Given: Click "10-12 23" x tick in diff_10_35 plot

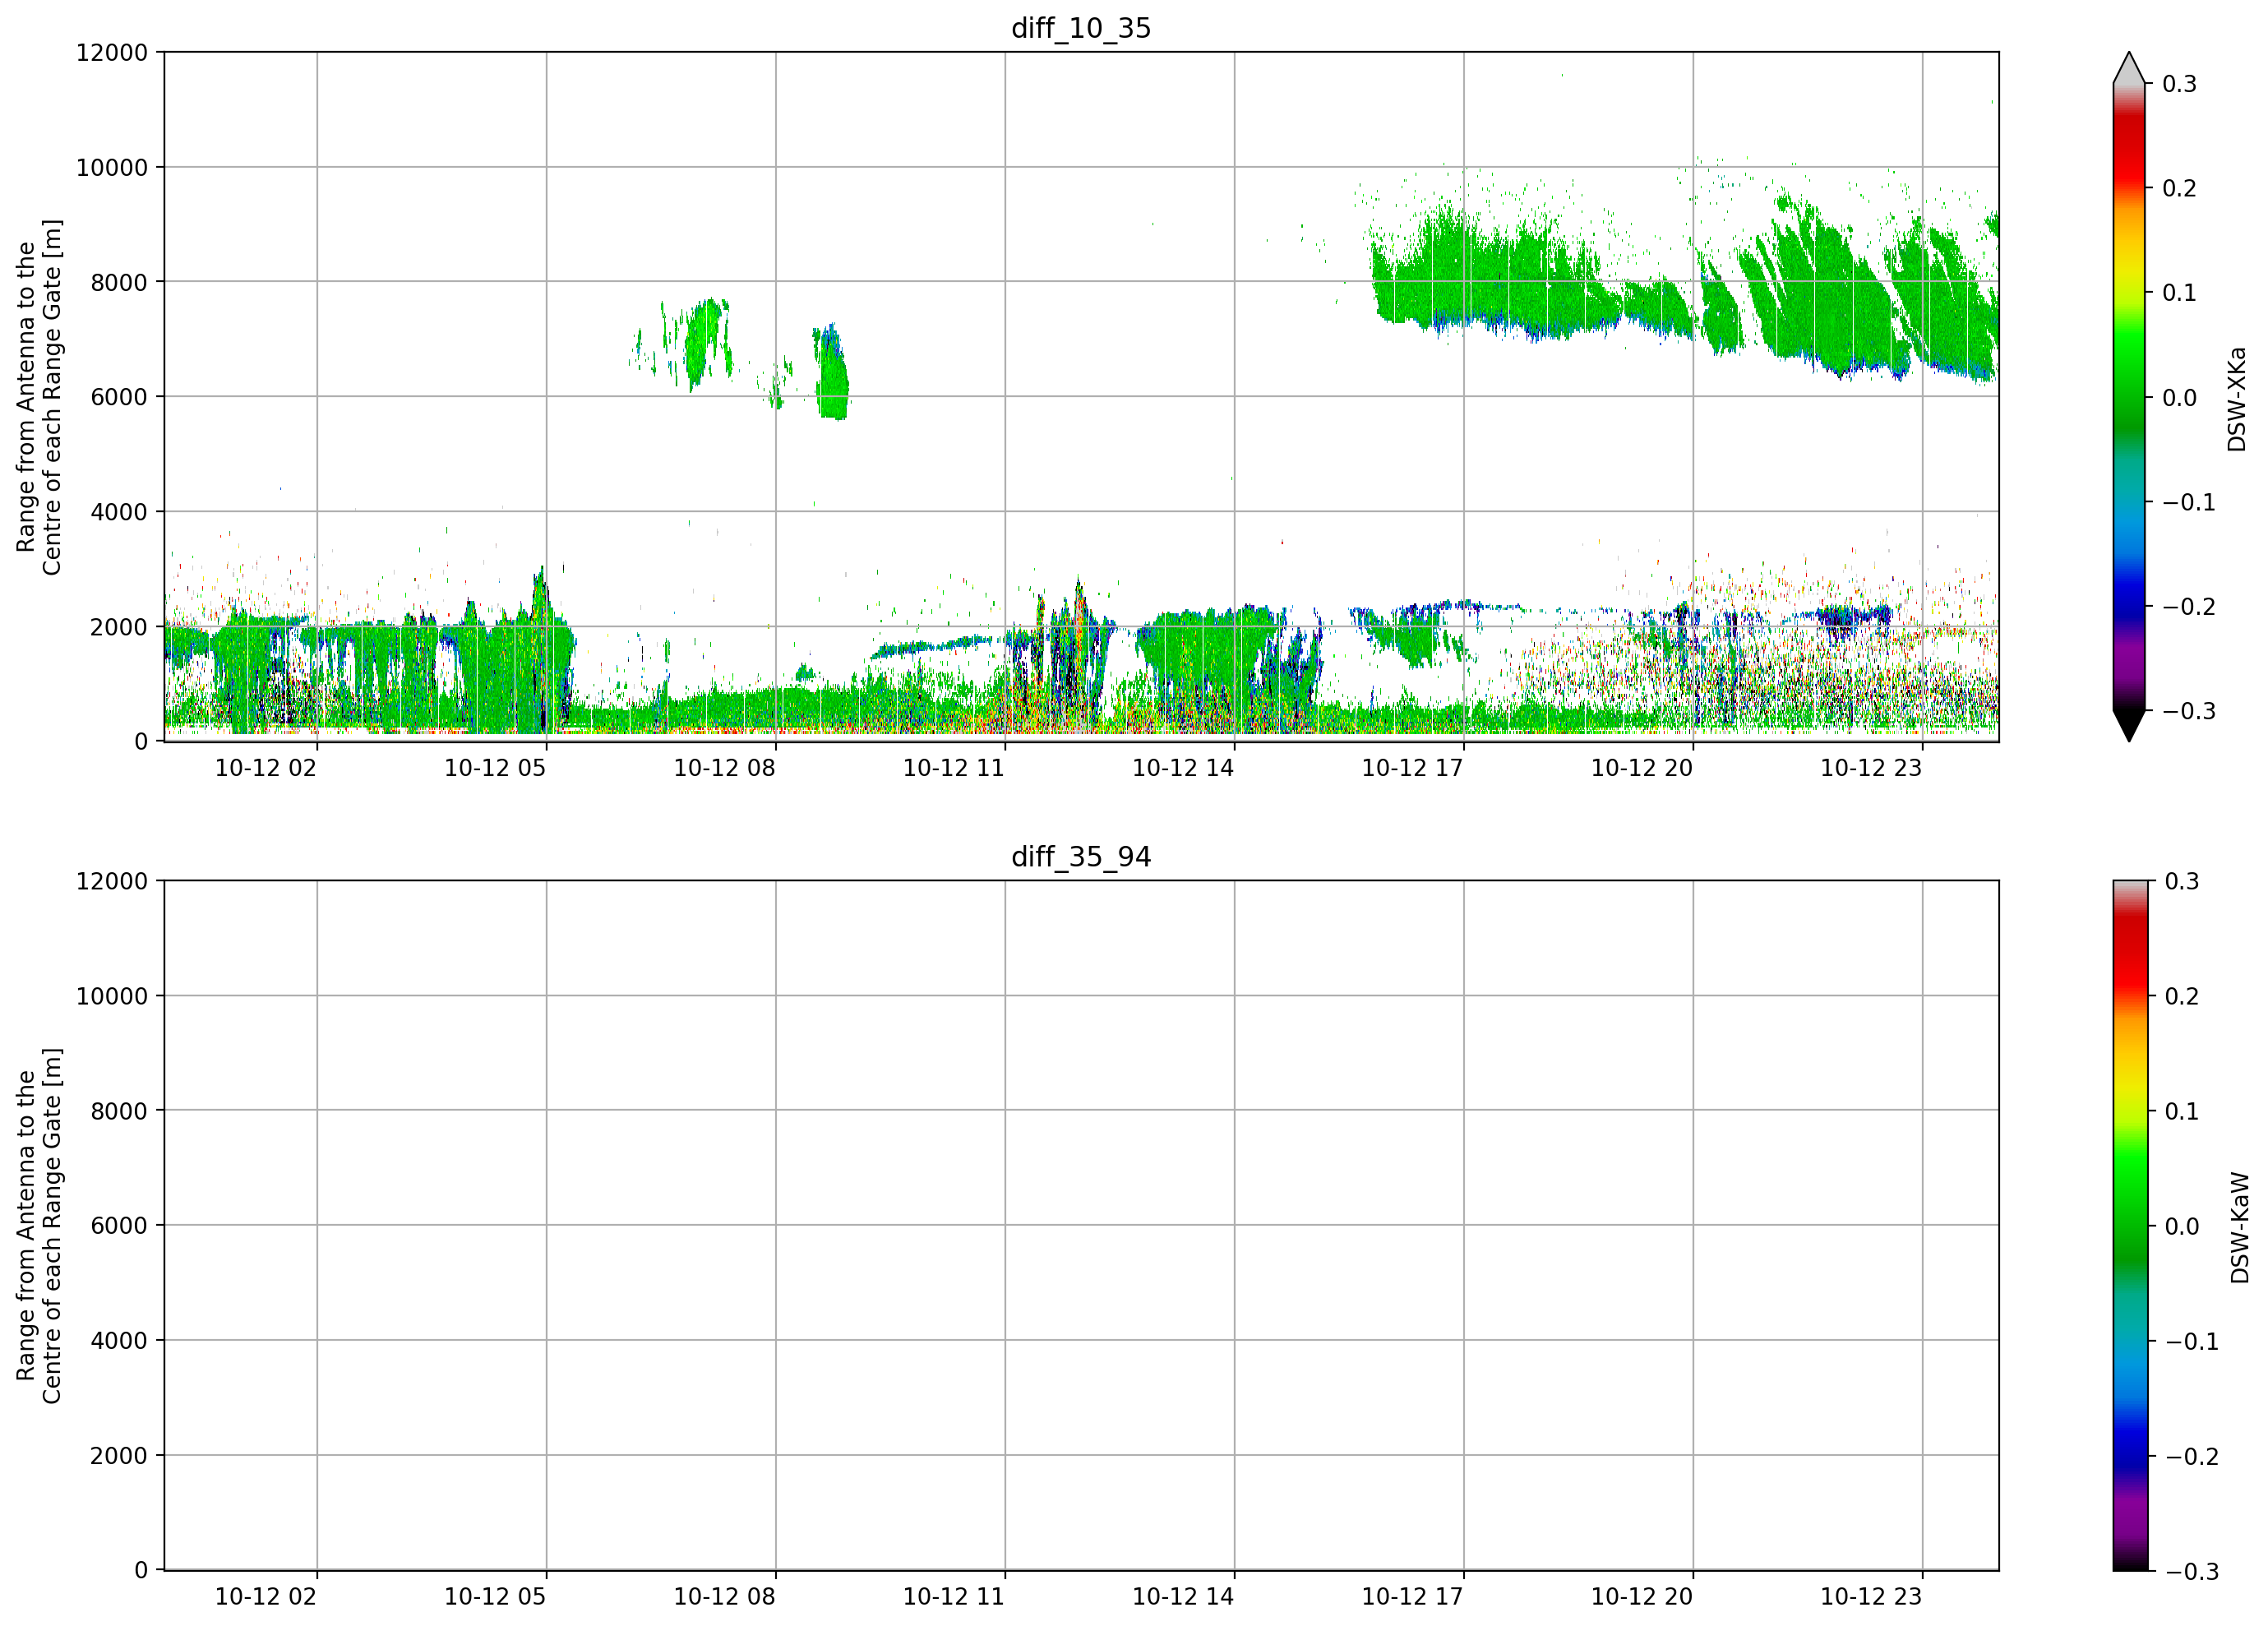Looking at the screenshot, I should (x=1871, y=768).
